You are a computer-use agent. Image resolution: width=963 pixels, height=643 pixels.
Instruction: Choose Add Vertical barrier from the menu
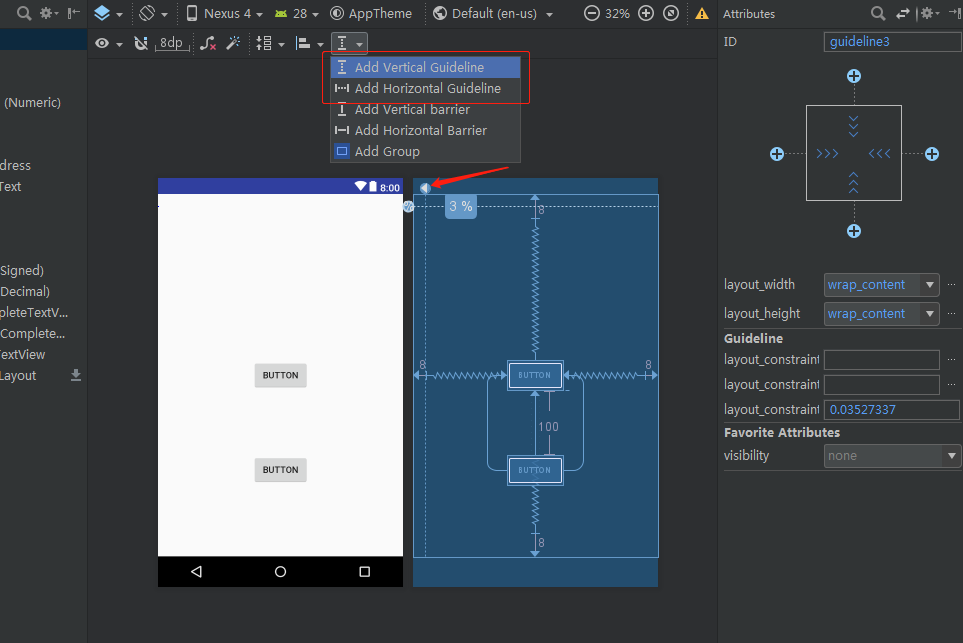coord(426,109)
